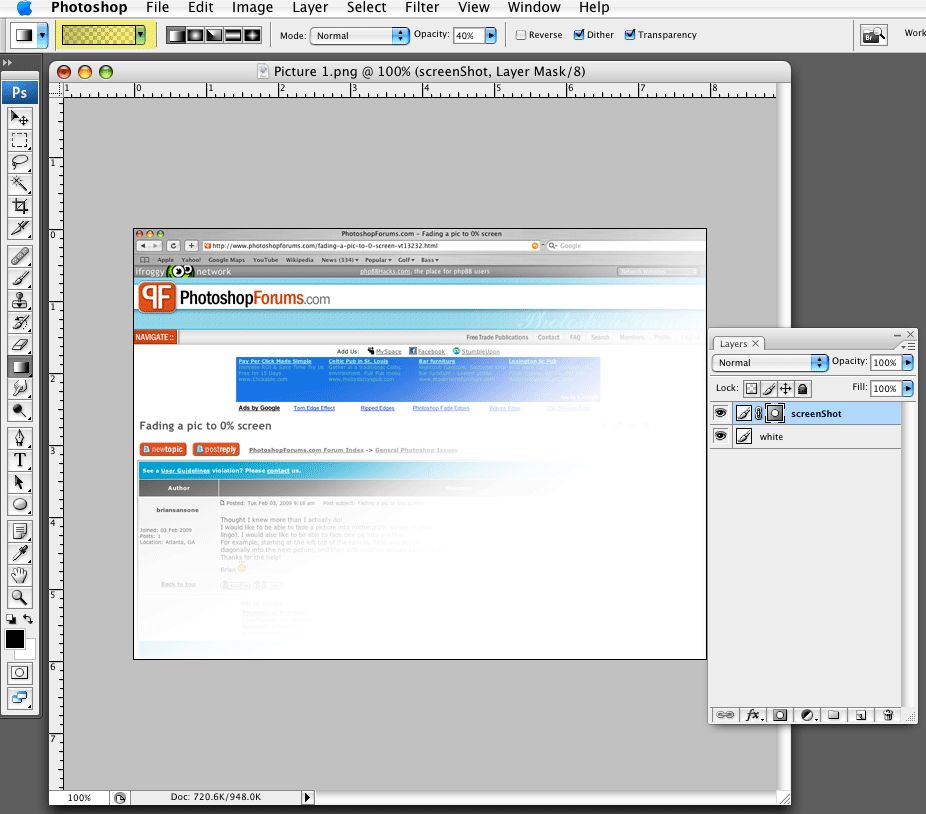
Task: Hide the screenShot layer via eye icon
Action: point(720,413)
